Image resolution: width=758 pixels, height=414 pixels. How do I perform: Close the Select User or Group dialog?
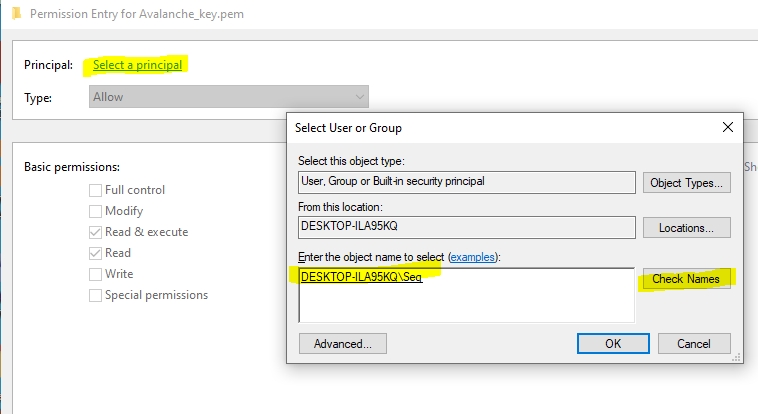pyautogui.click(x=727, y=127)
